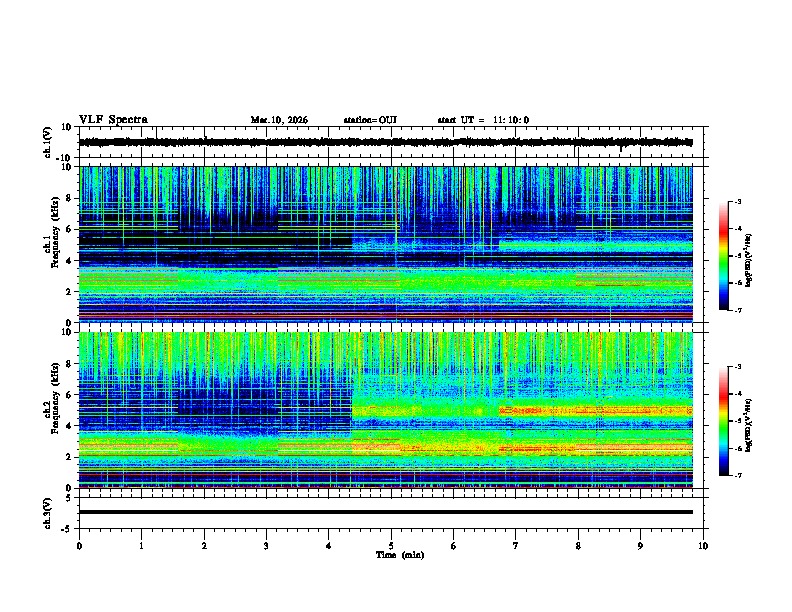Viewport: 792px width, 612px height.
Task: Click the "VLF Spectra" plot title
Action: pyautogui.click(x=113, y=120)
